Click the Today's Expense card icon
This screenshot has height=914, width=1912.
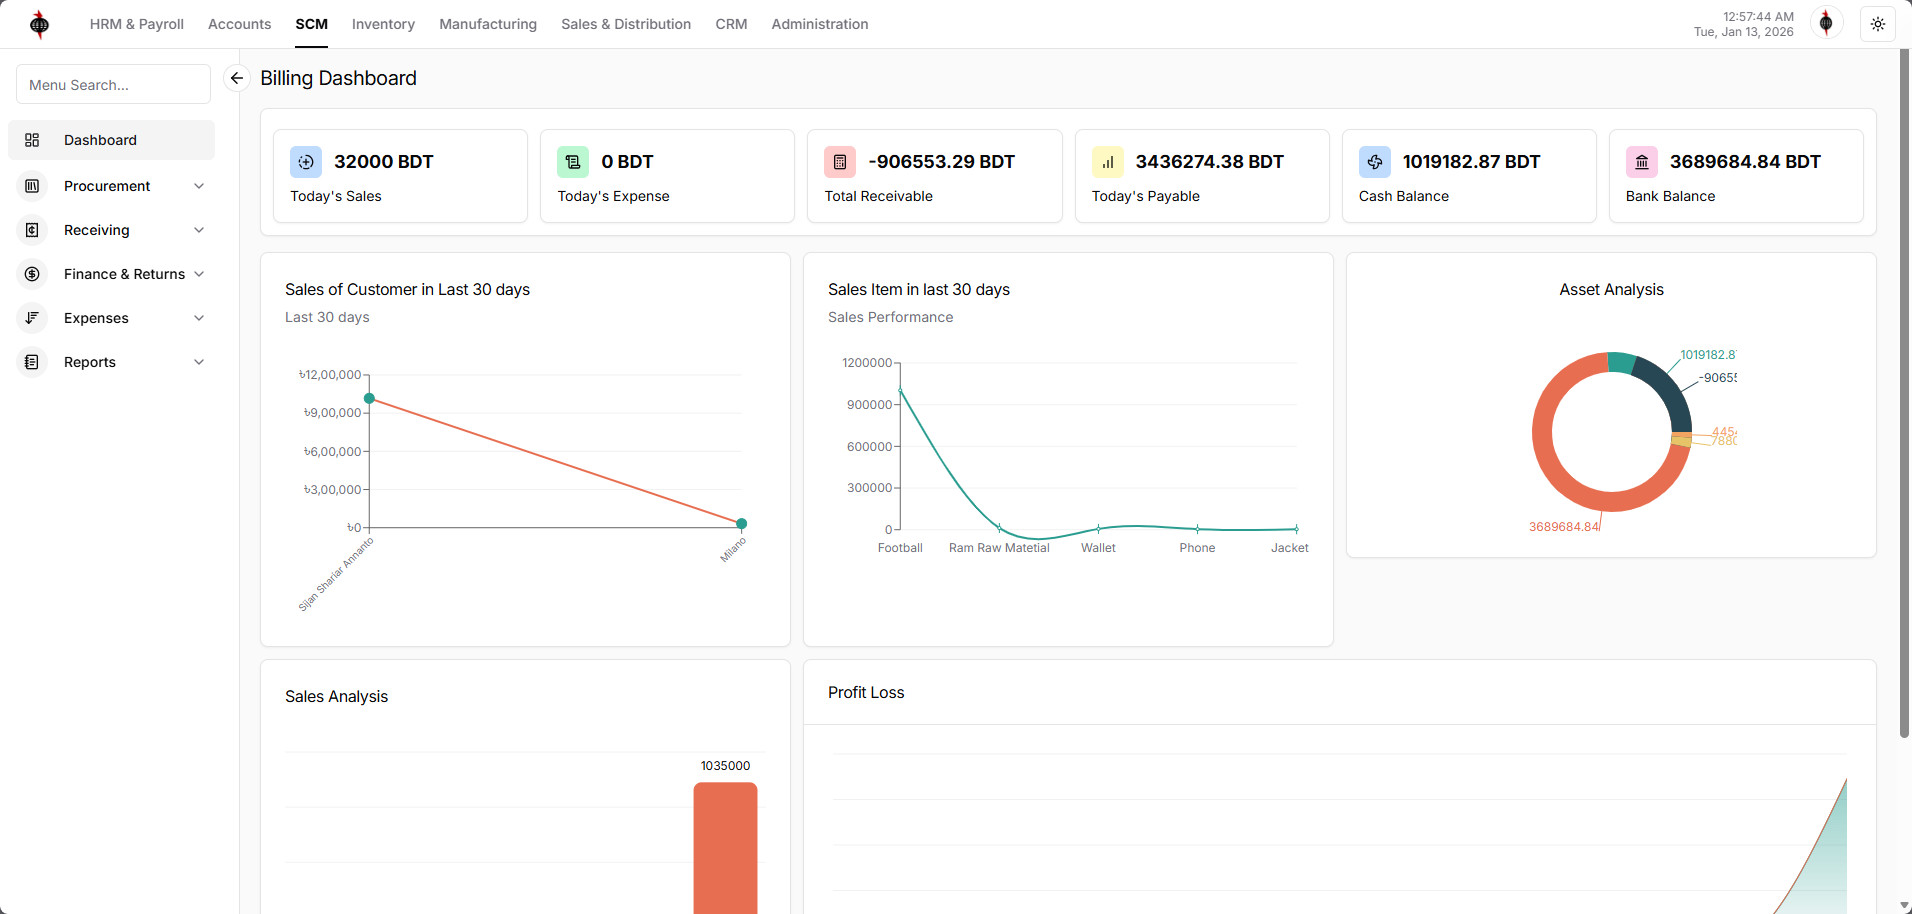[573, 162]
